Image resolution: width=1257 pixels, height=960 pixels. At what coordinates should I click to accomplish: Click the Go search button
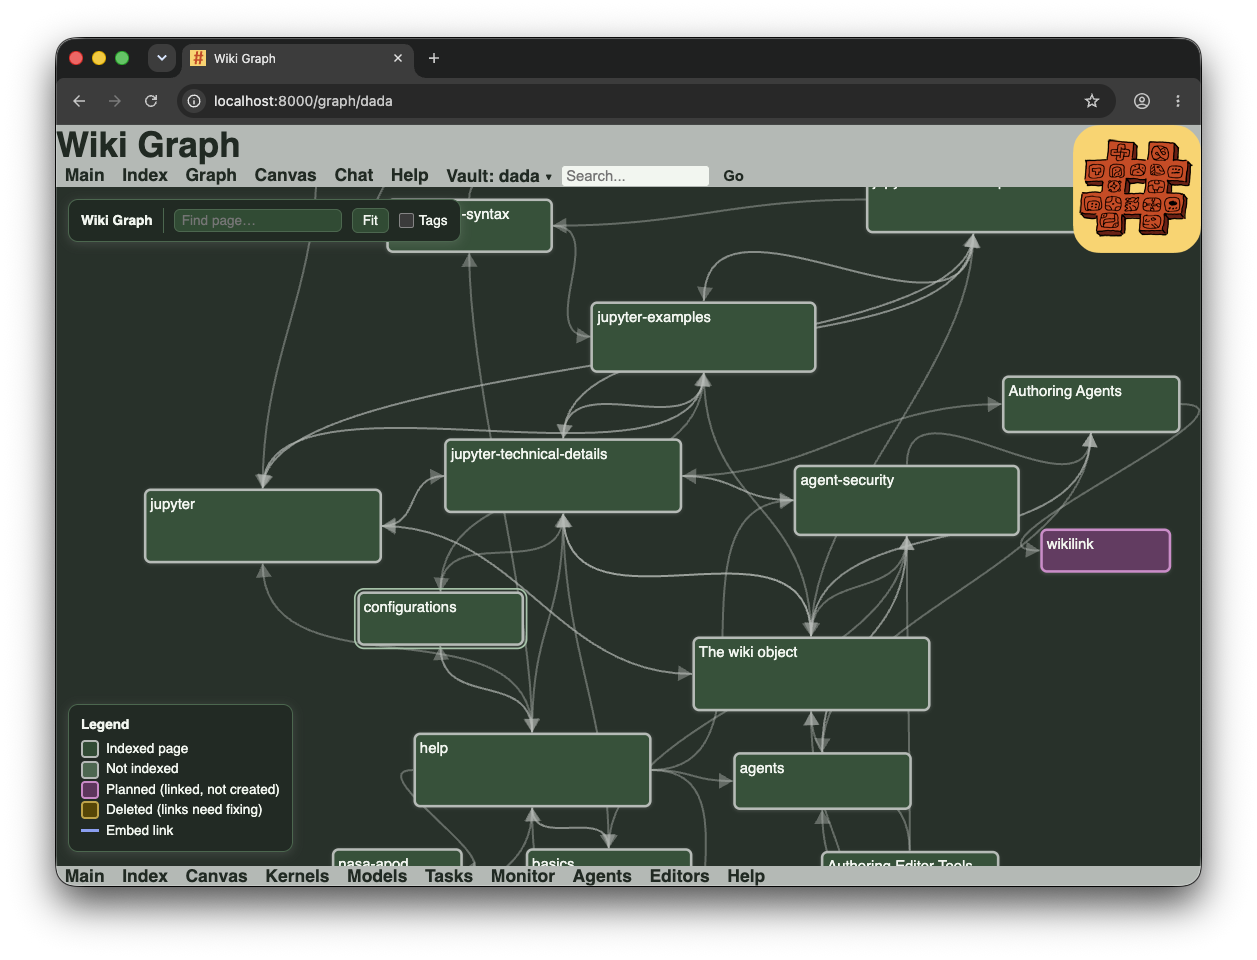coord(733,176)
